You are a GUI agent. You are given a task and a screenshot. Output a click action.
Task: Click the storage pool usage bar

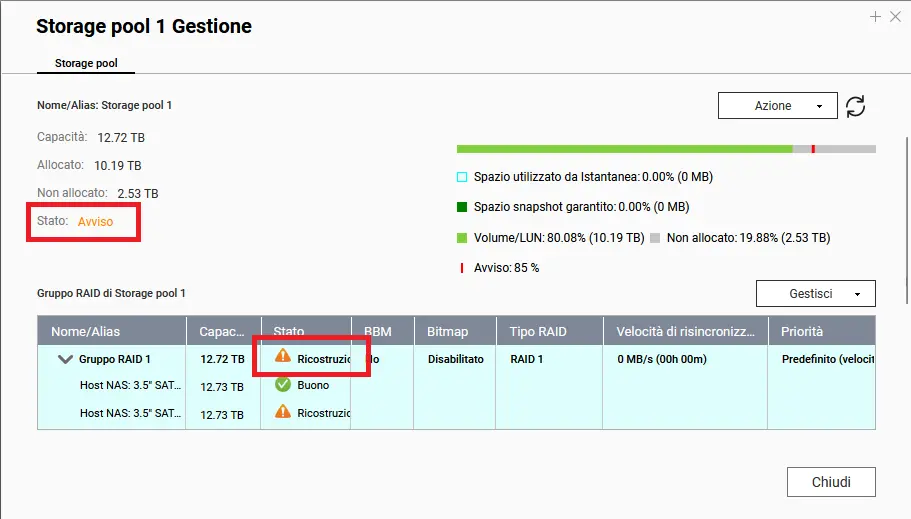[665, 149]
